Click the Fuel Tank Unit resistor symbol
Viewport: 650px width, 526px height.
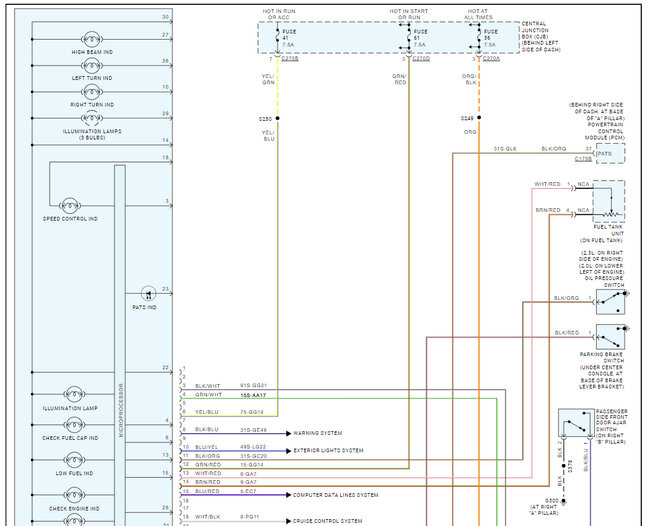coord(611,214)
